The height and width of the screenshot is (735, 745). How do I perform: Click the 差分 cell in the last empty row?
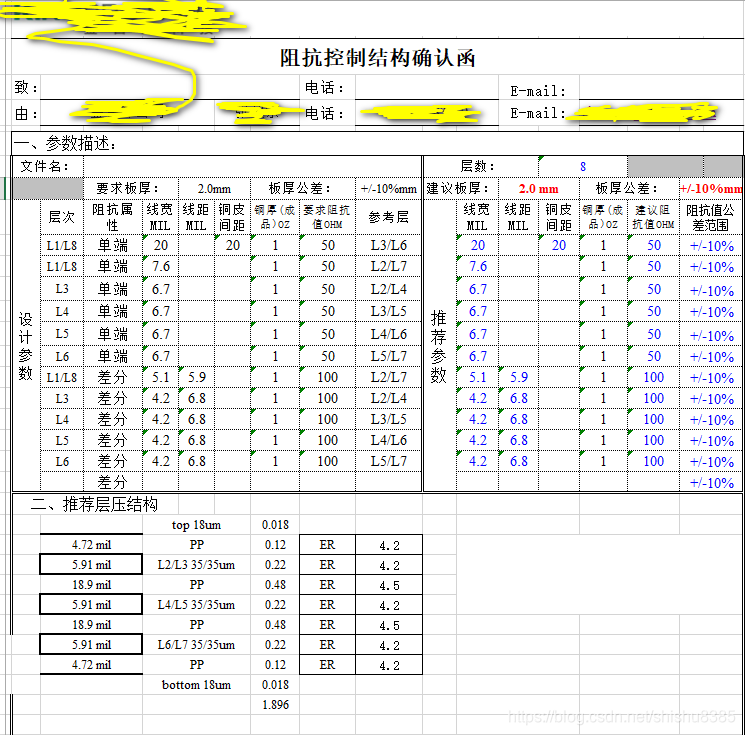113,482
